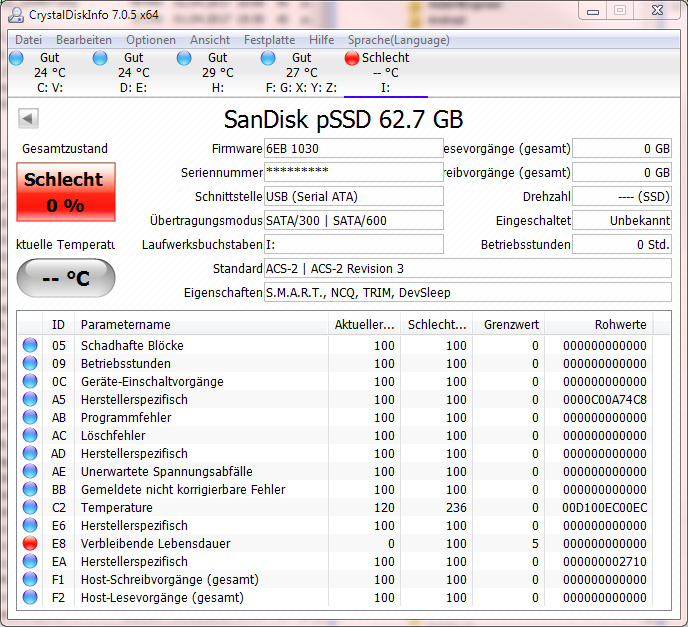Click the blue orb of Geräte-Einschaltvorgänge row
This screenshot has width=688, height=627.
point(30,381)
